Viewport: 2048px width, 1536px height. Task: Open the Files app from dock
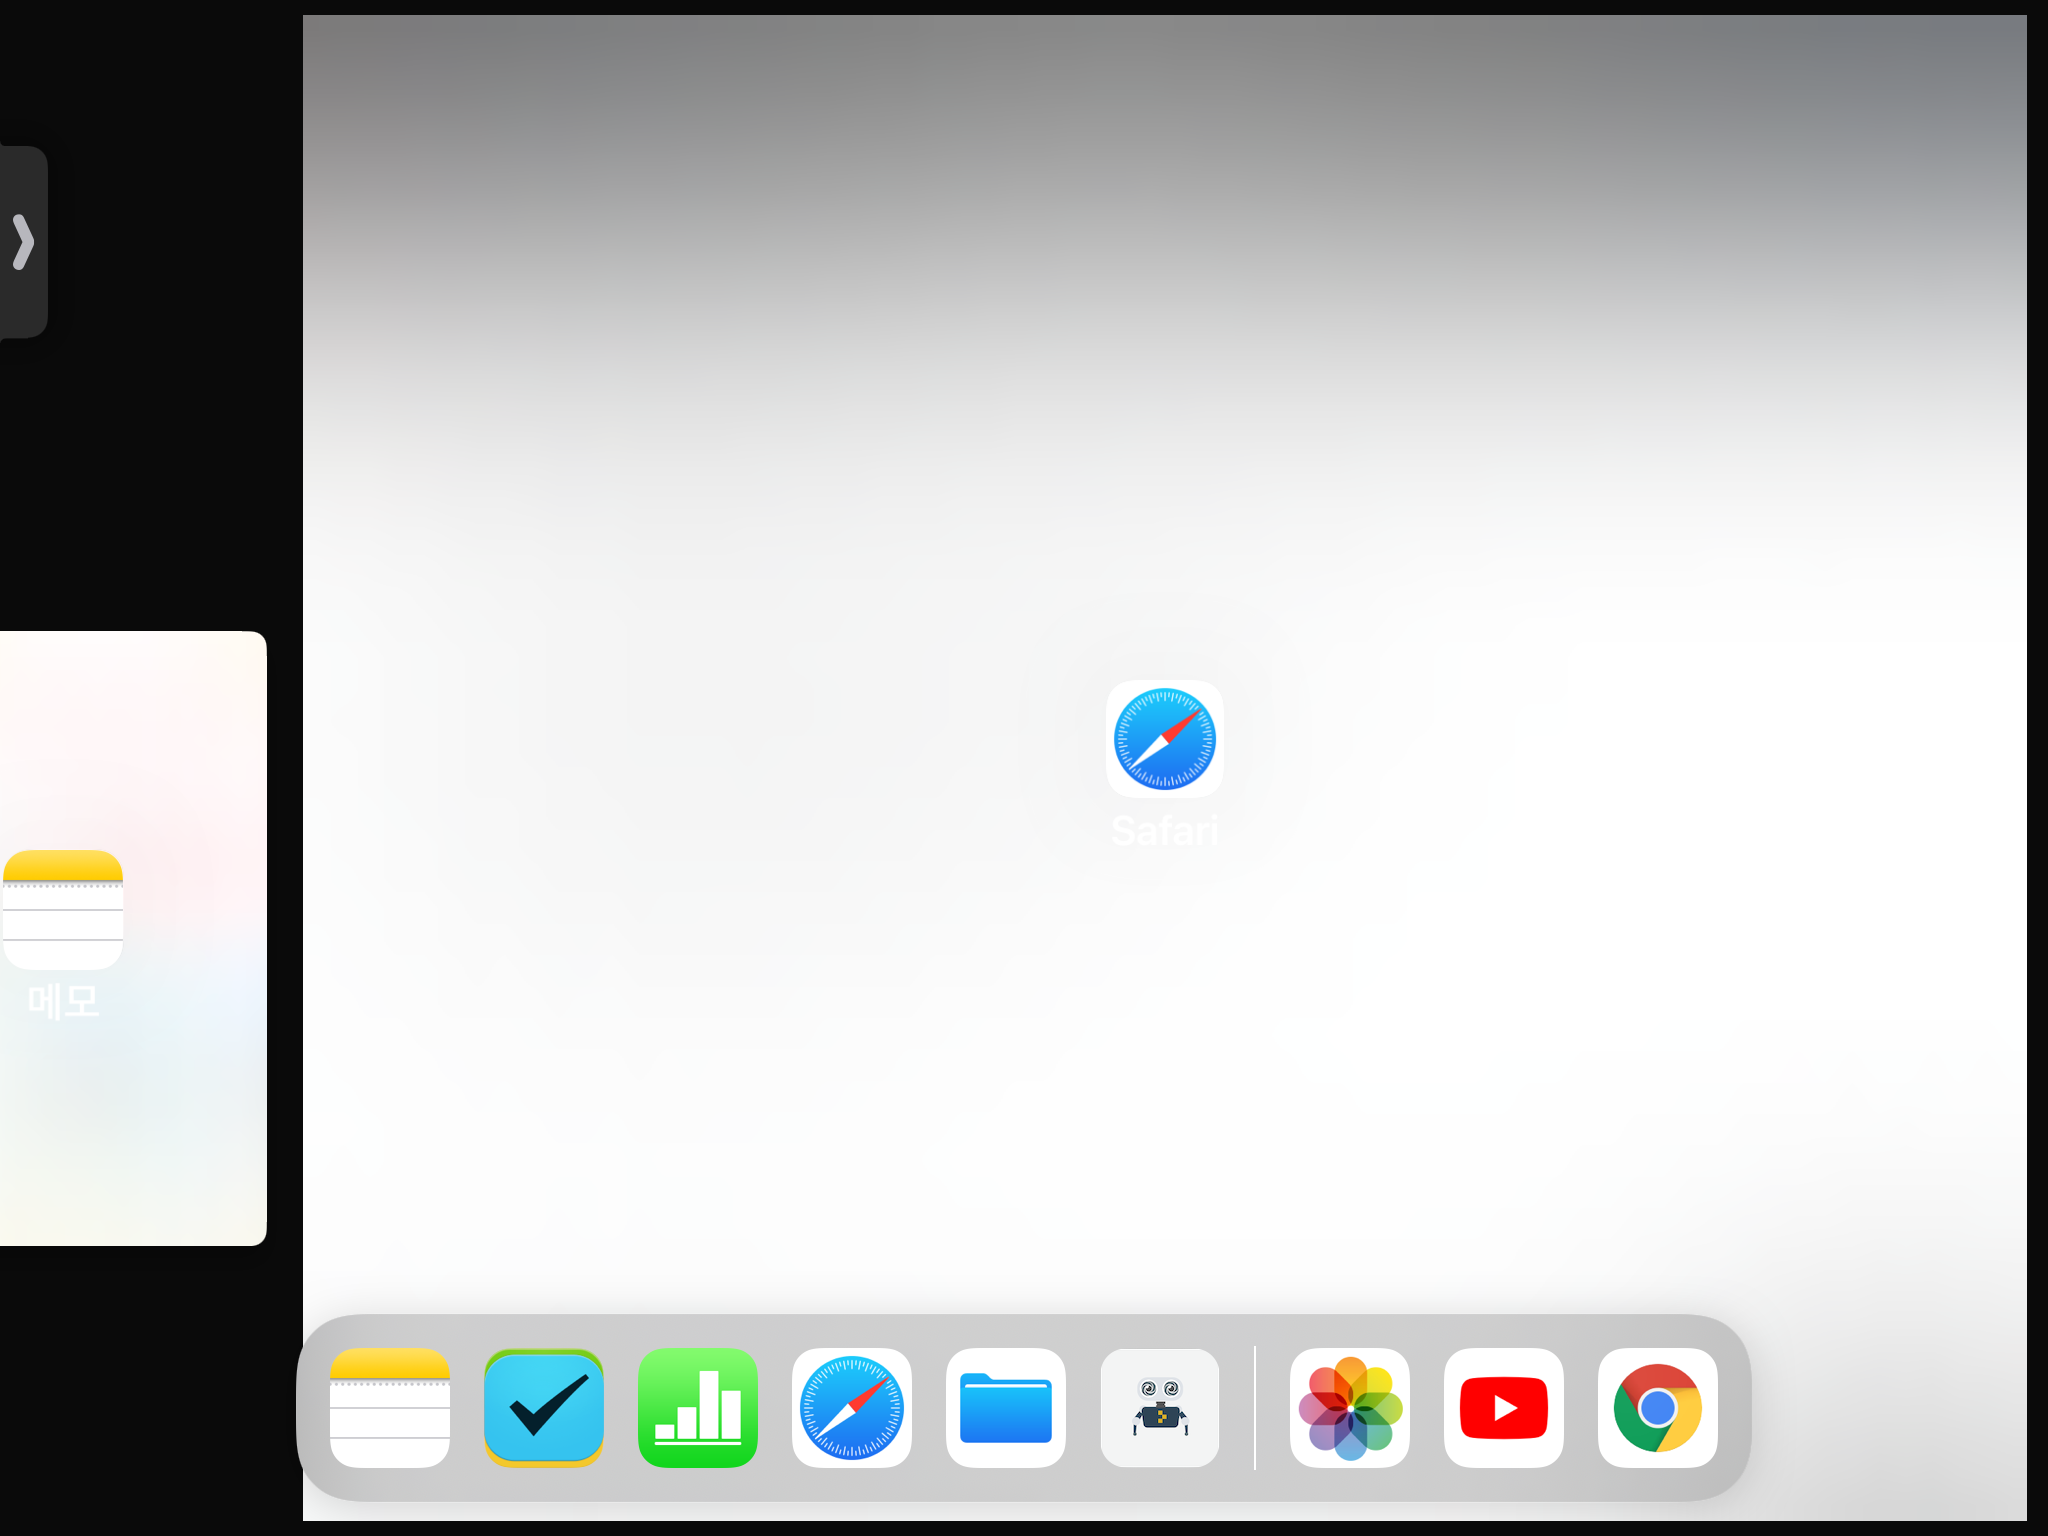[x=1005, y=1407]
